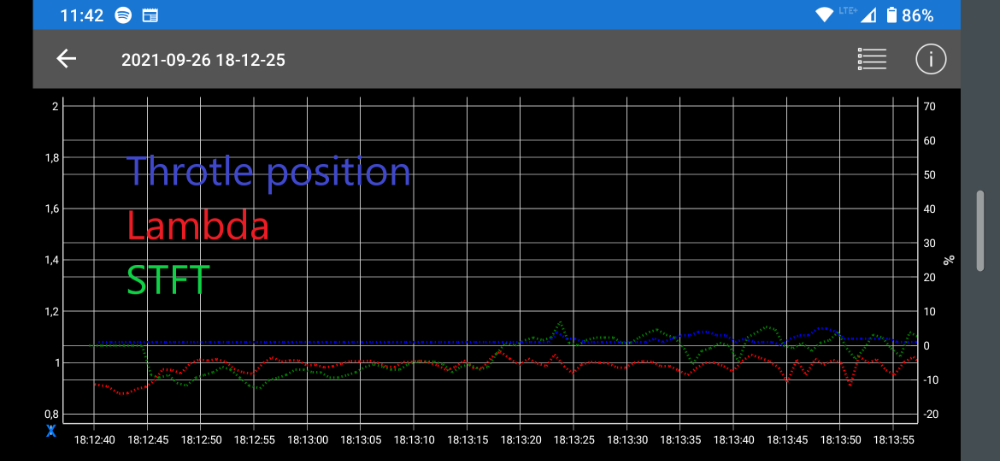Tap the 11:42 clock in status bar
This screenshot has height=461, width=1000.
pos(82,15)
